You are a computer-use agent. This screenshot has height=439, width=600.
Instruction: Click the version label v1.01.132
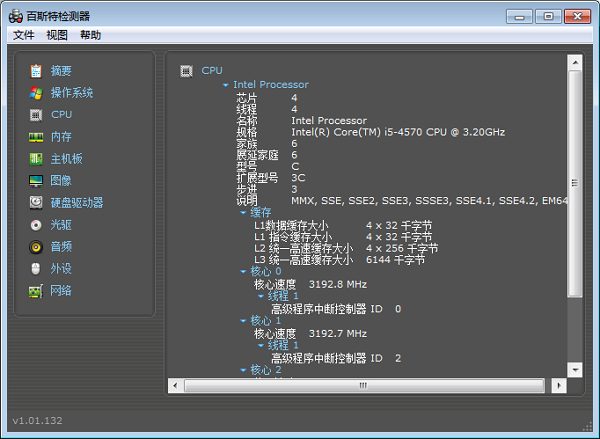click(38, 421)
